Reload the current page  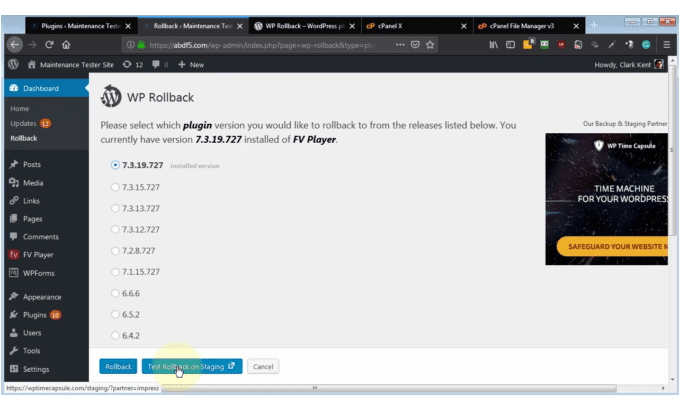[49, 44]
